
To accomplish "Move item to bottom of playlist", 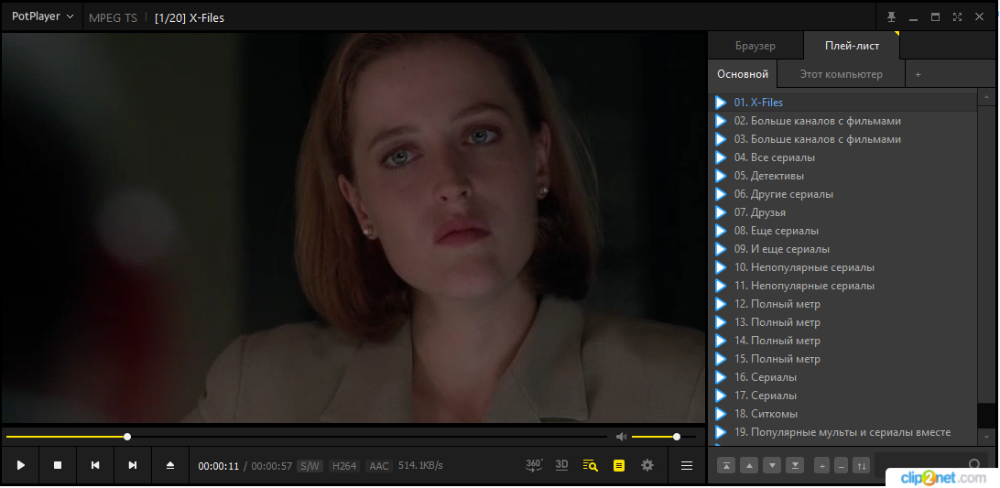I will [795, 466].
